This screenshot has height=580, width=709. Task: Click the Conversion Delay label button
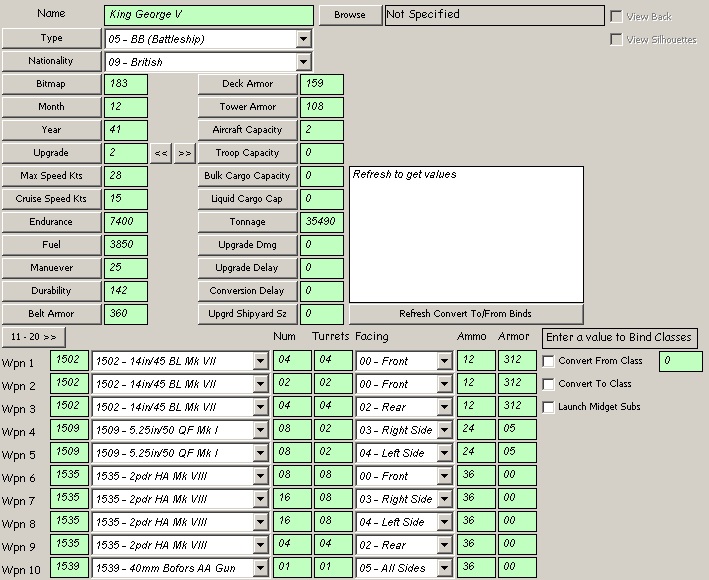pos(248,291)
